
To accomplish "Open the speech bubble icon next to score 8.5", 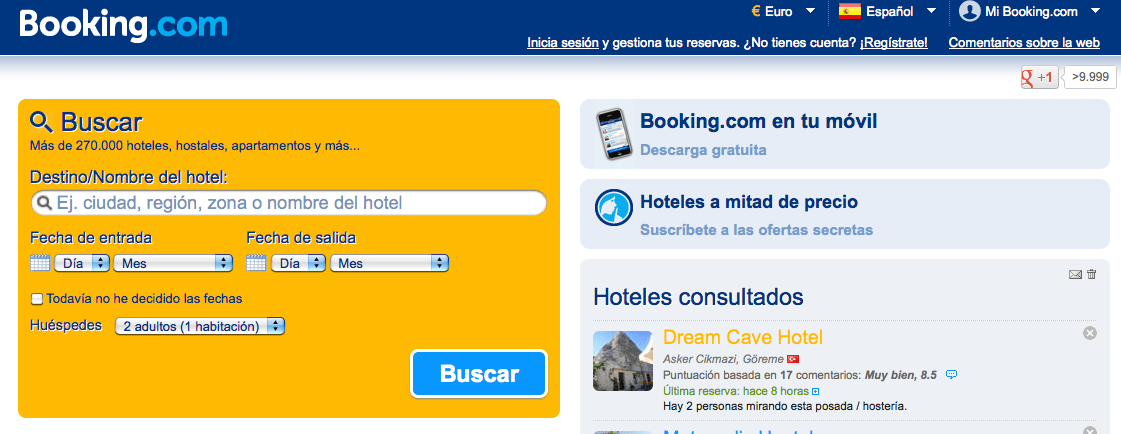I will click(x=951, y=374).
